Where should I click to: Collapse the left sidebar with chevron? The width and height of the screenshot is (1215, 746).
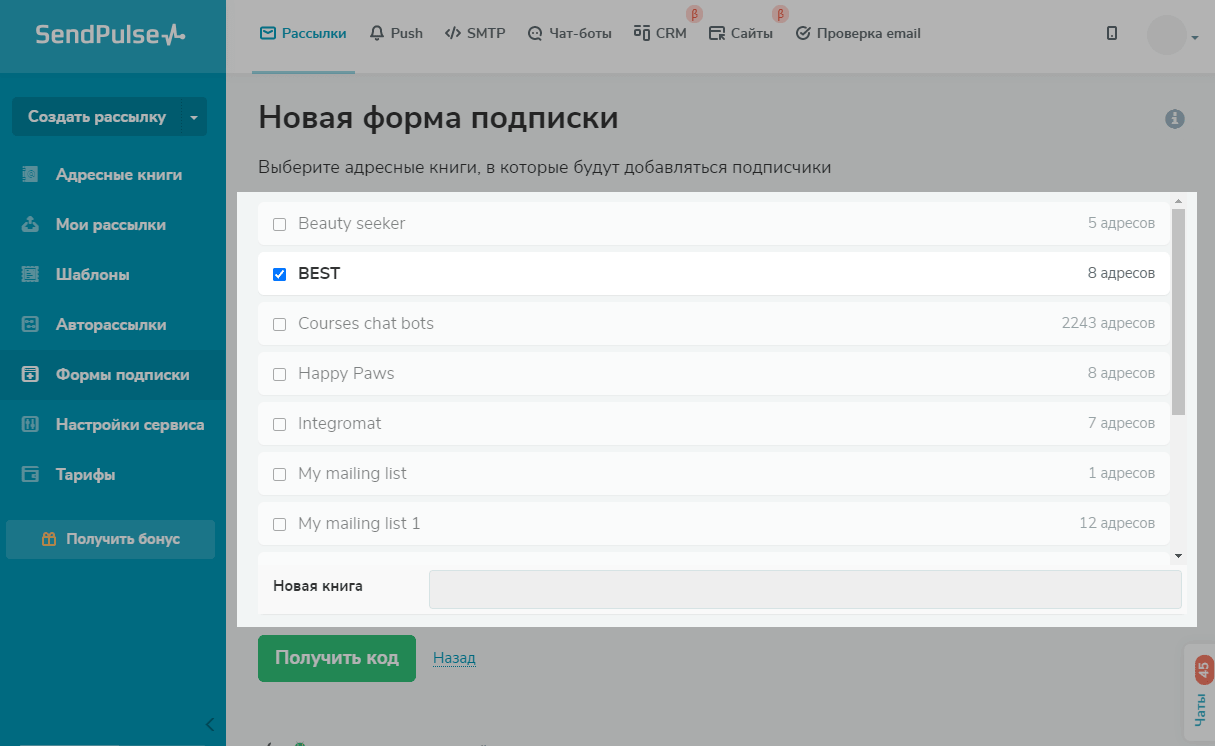(209, 724)
